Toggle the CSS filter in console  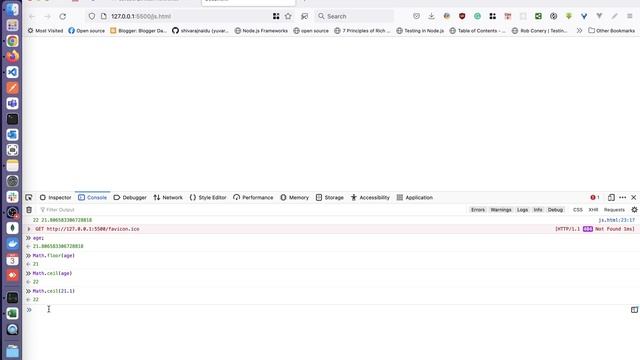pyautogui.click(x=578, y=210)
